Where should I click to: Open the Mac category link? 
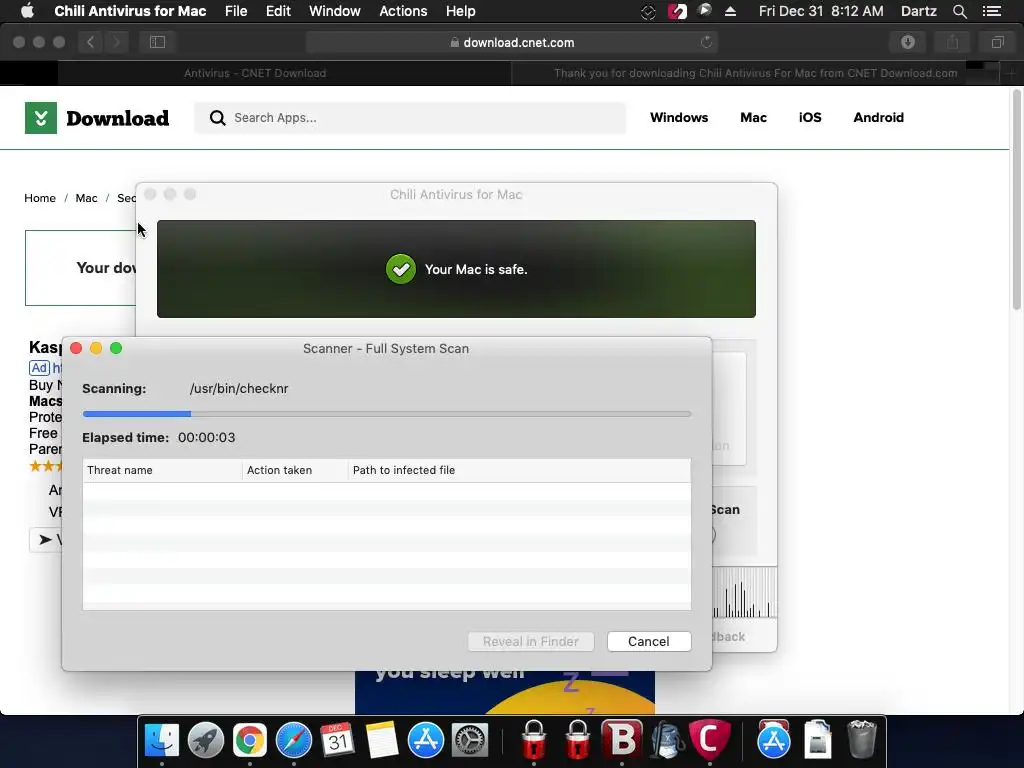(753, 118)
